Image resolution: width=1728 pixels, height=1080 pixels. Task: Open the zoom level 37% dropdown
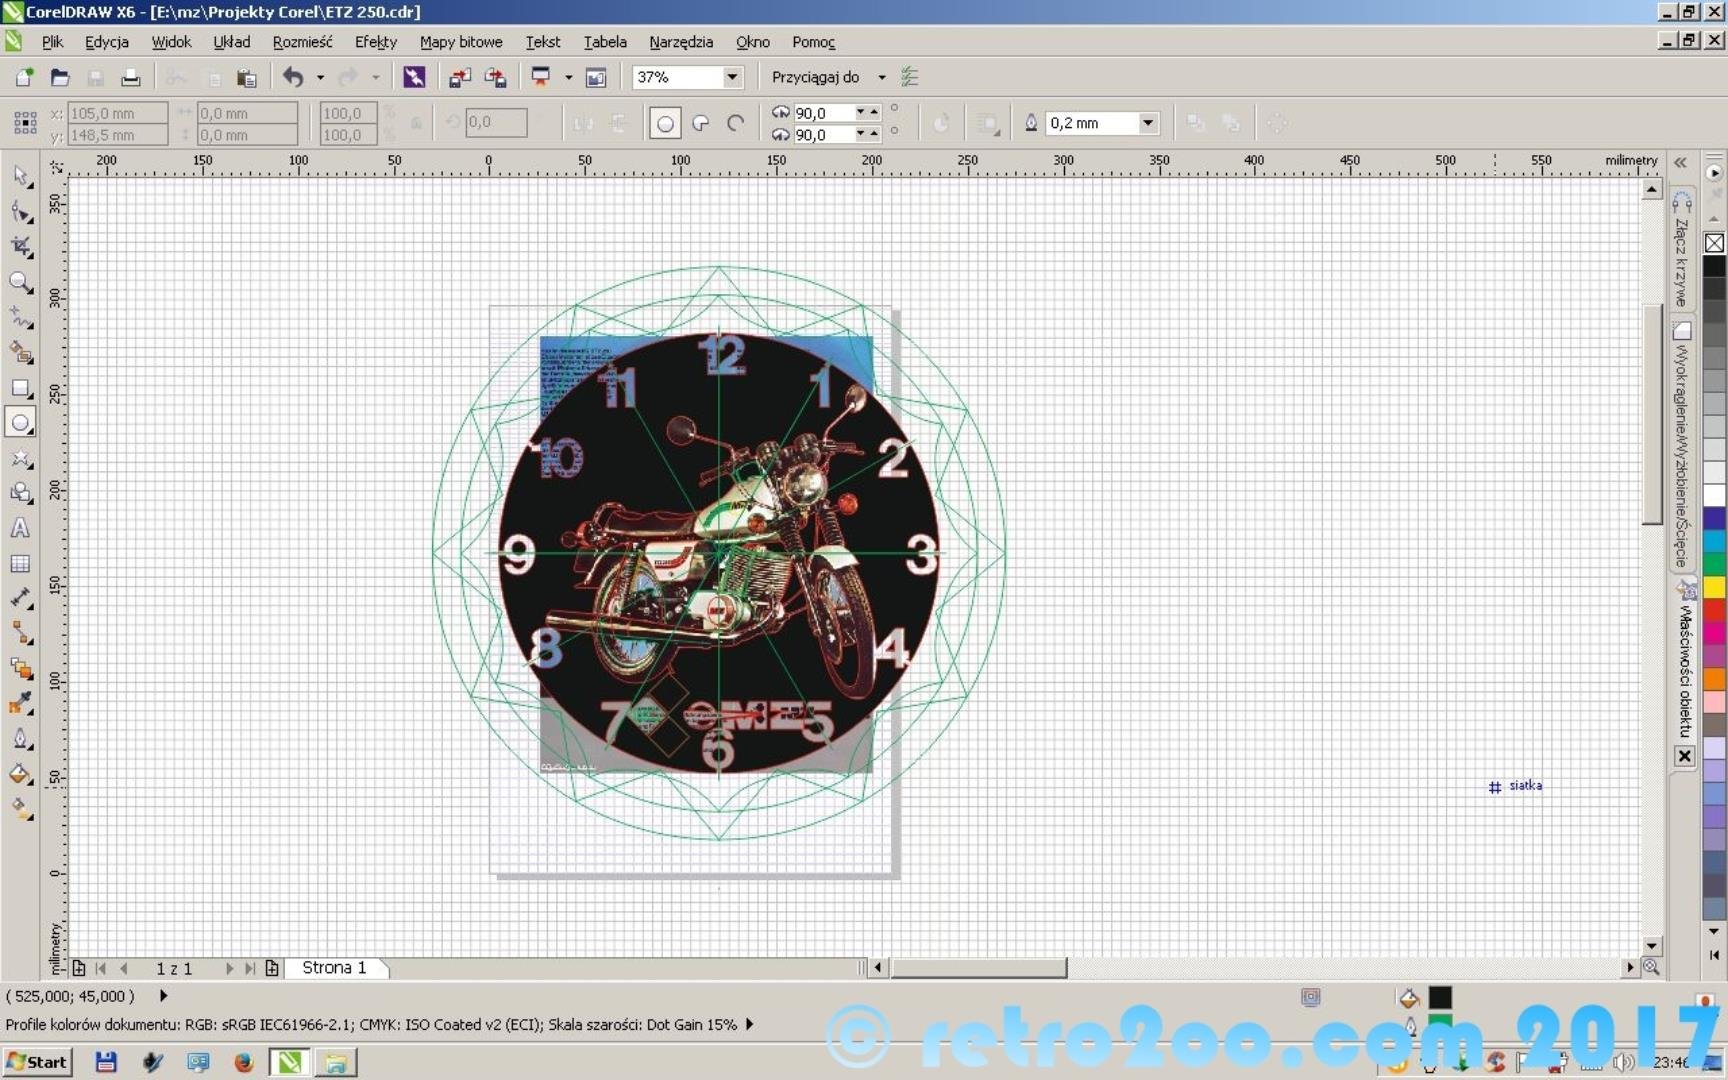732,77
